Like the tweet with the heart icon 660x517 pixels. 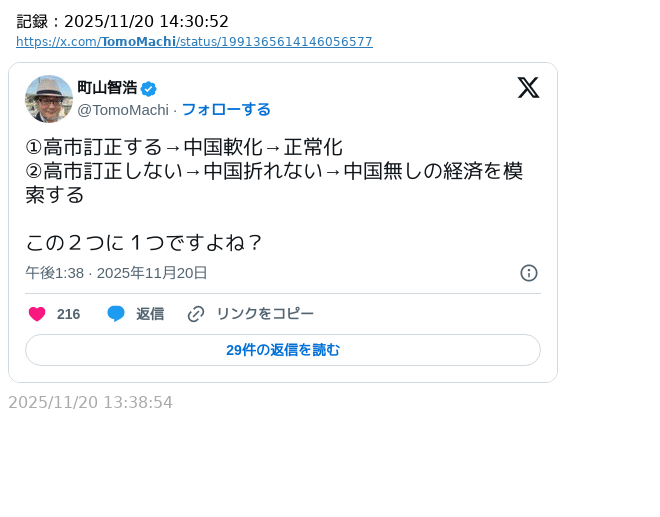click(x=37, y=314)
